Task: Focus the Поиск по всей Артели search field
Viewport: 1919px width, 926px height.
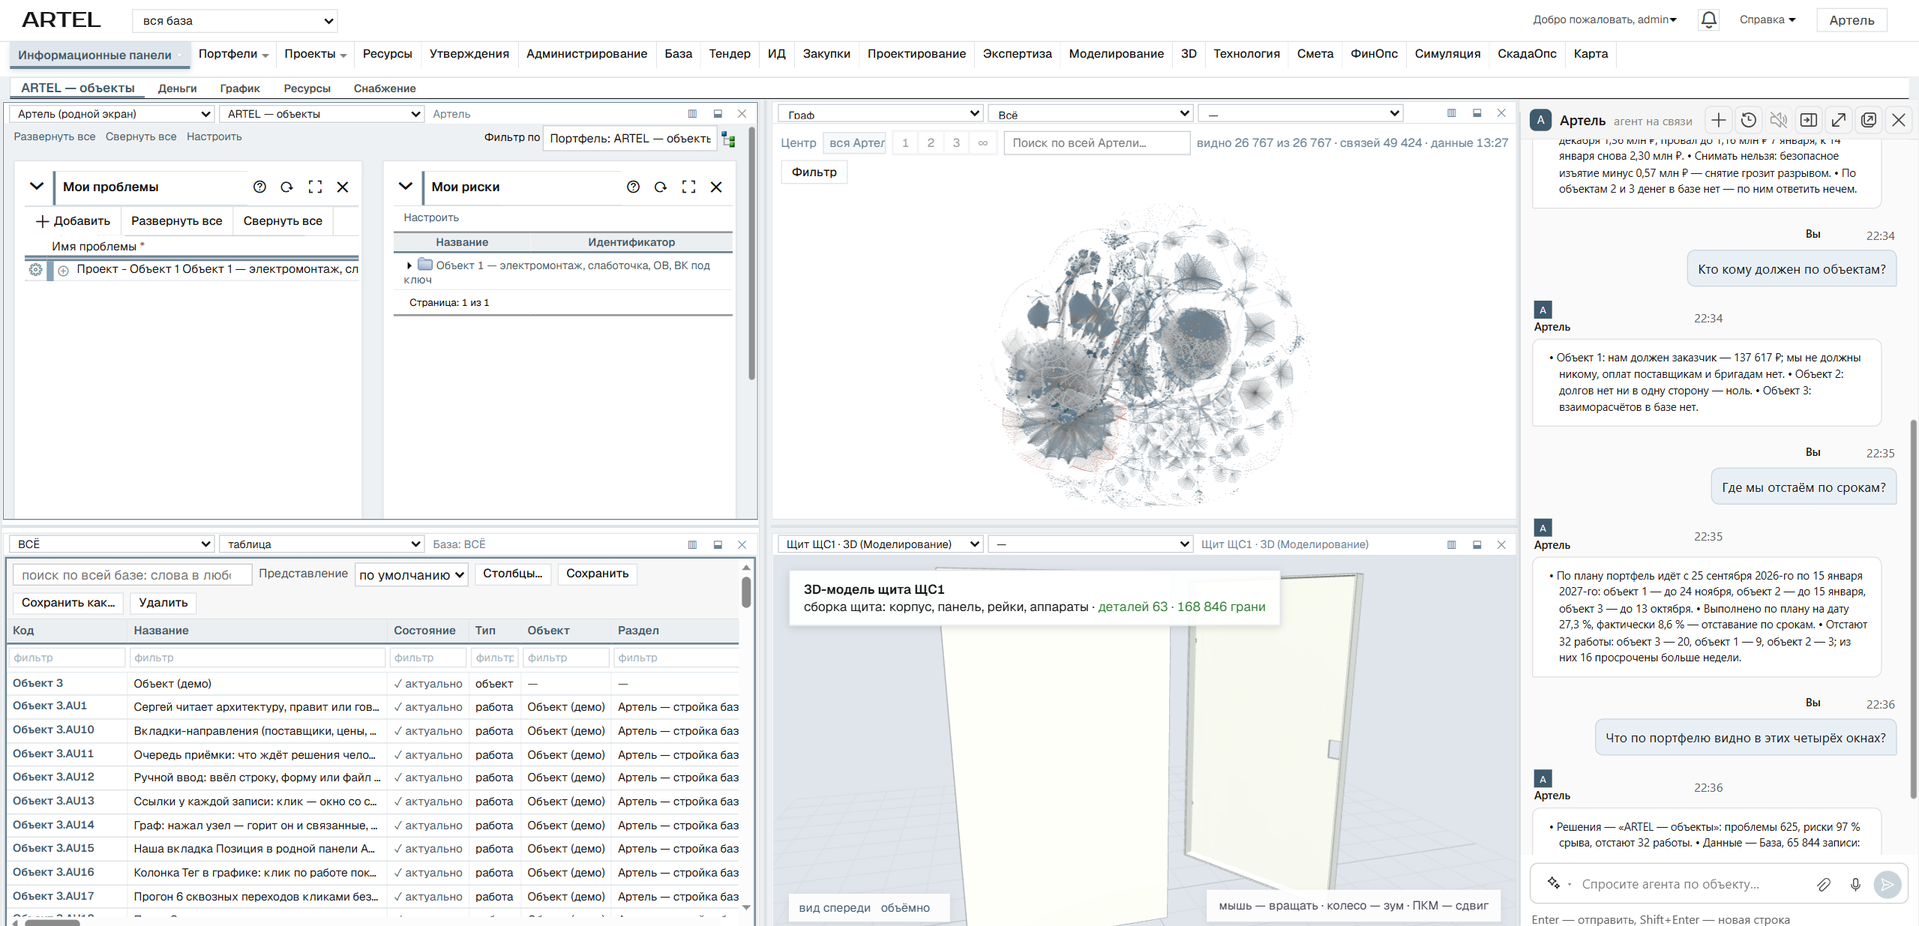Action: [1096, 143]
